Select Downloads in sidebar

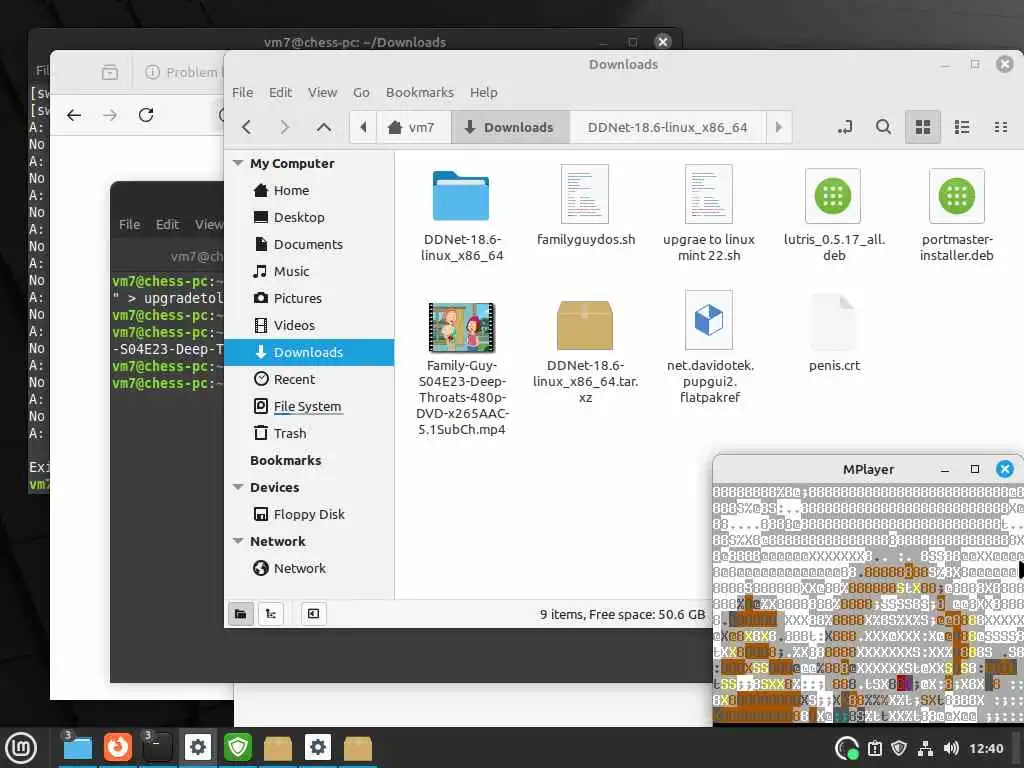309,352
